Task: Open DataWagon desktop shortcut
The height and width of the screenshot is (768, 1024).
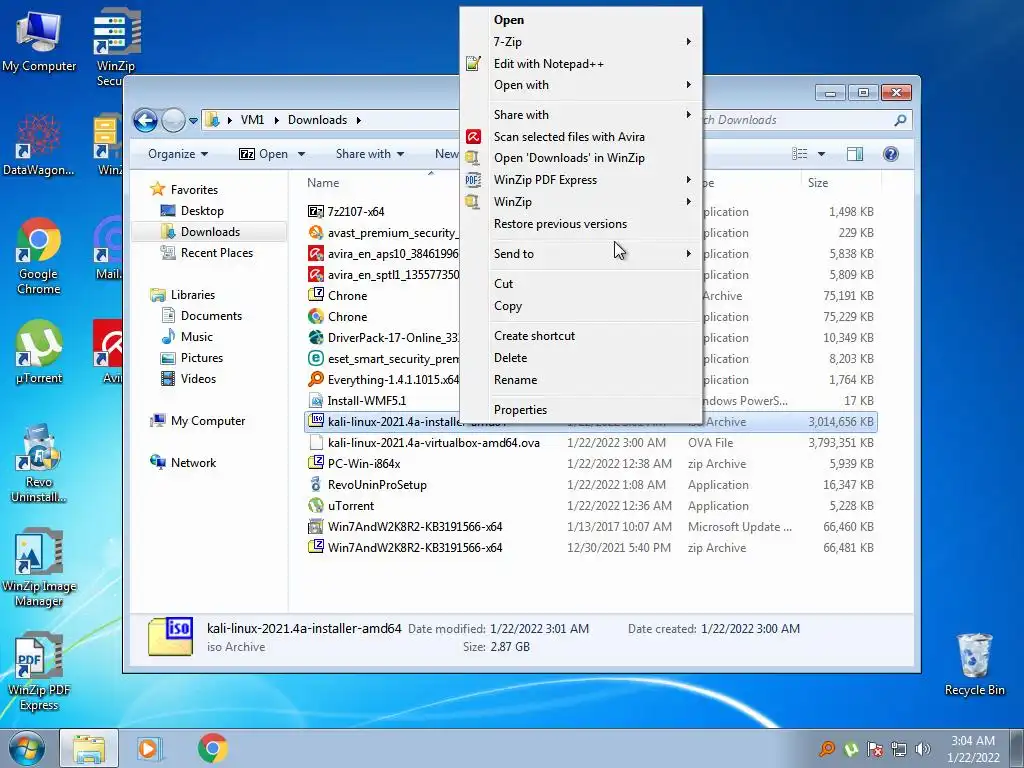Action: [x=39, y=145]
